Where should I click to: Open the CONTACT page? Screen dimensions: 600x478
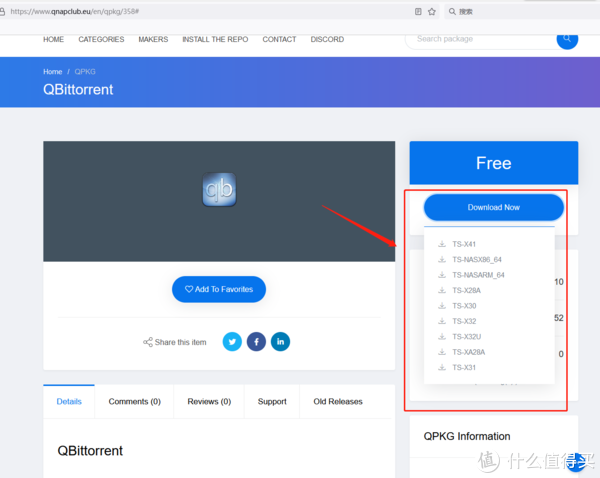[279, 39]
